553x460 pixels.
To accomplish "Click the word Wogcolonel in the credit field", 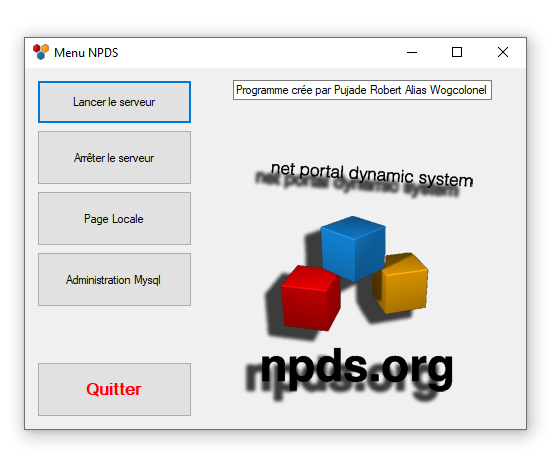I will [458, 90].
